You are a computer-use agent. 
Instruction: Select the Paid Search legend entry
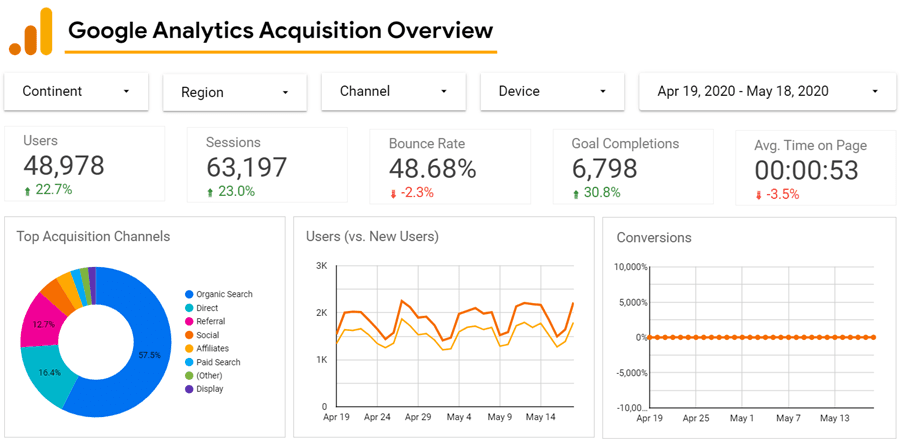point(217,362)
